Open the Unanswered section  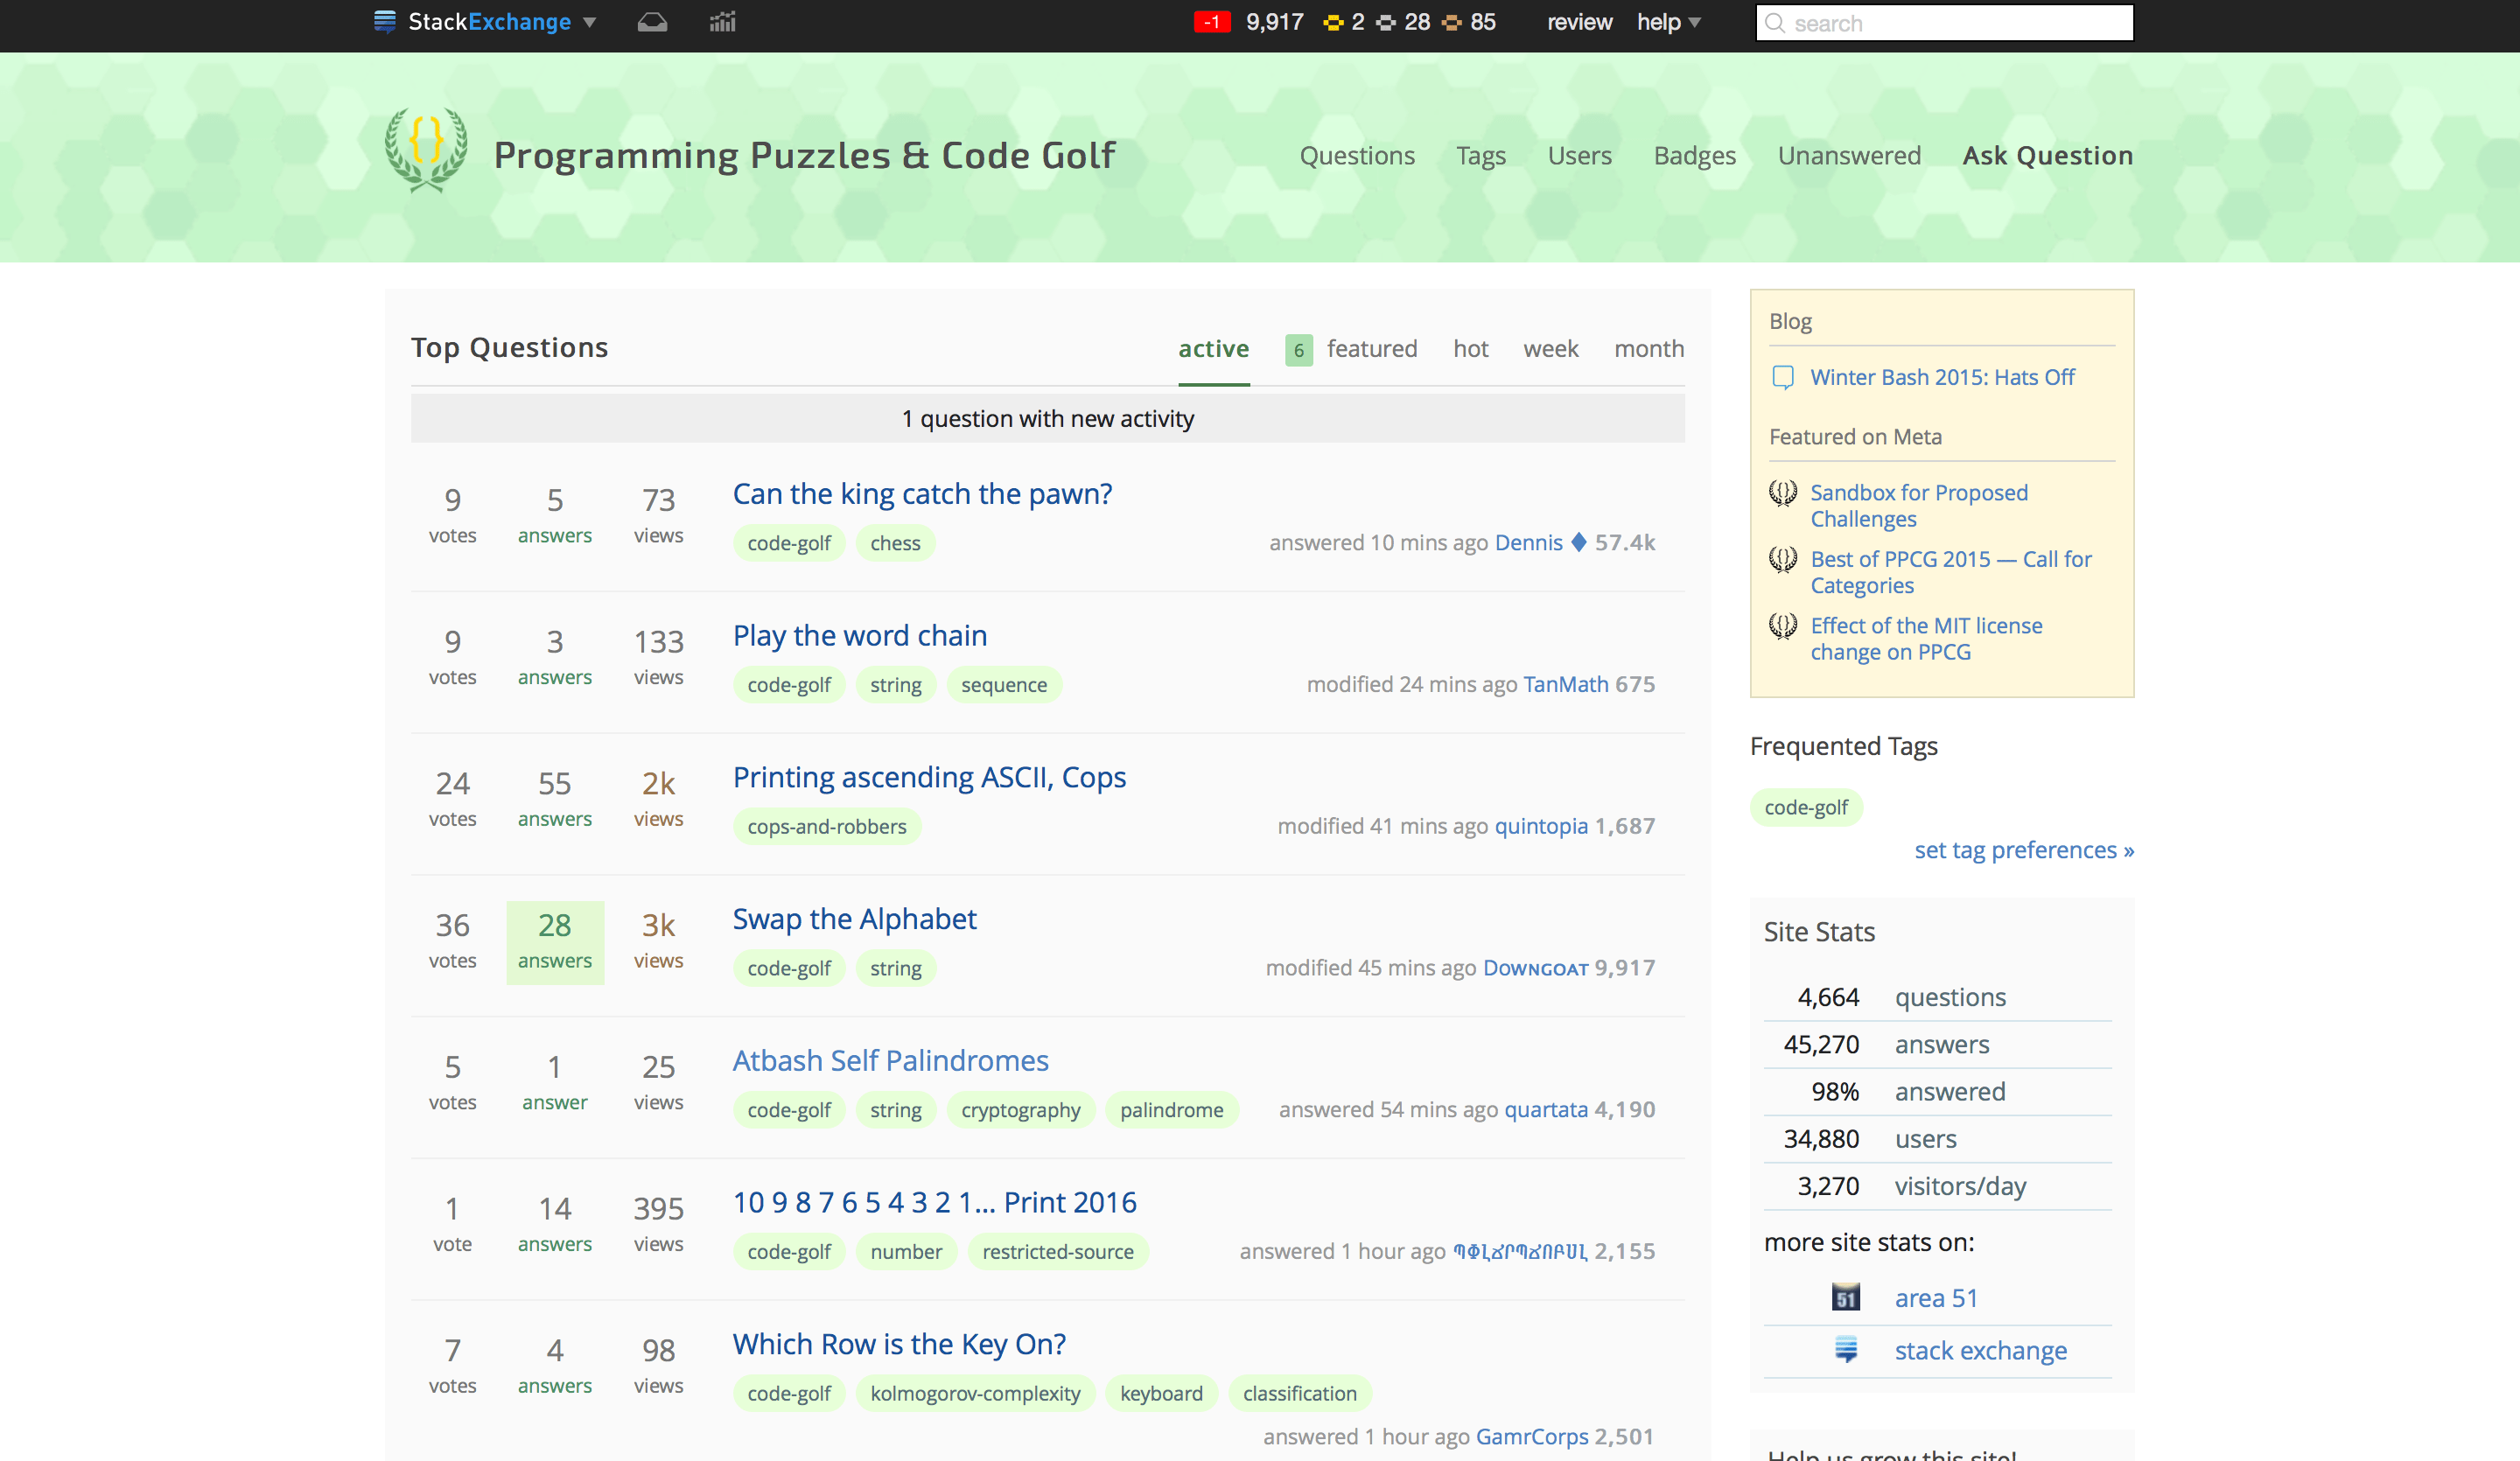[x=1849, y=155]
